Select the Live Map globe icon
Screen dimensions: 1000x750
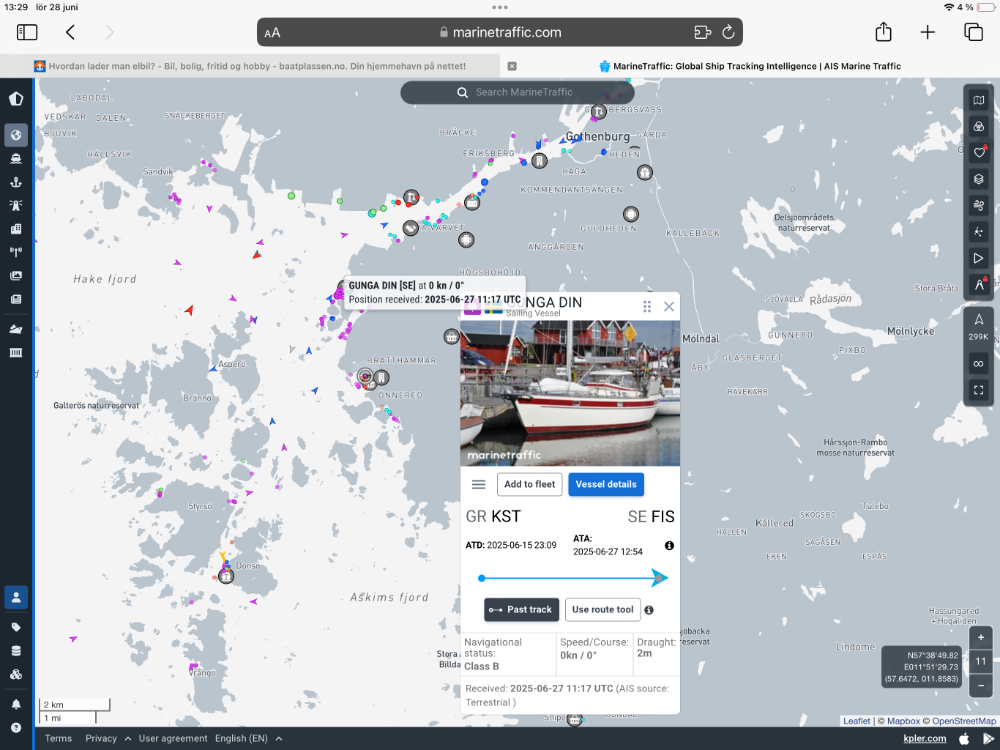pos(16,135)
